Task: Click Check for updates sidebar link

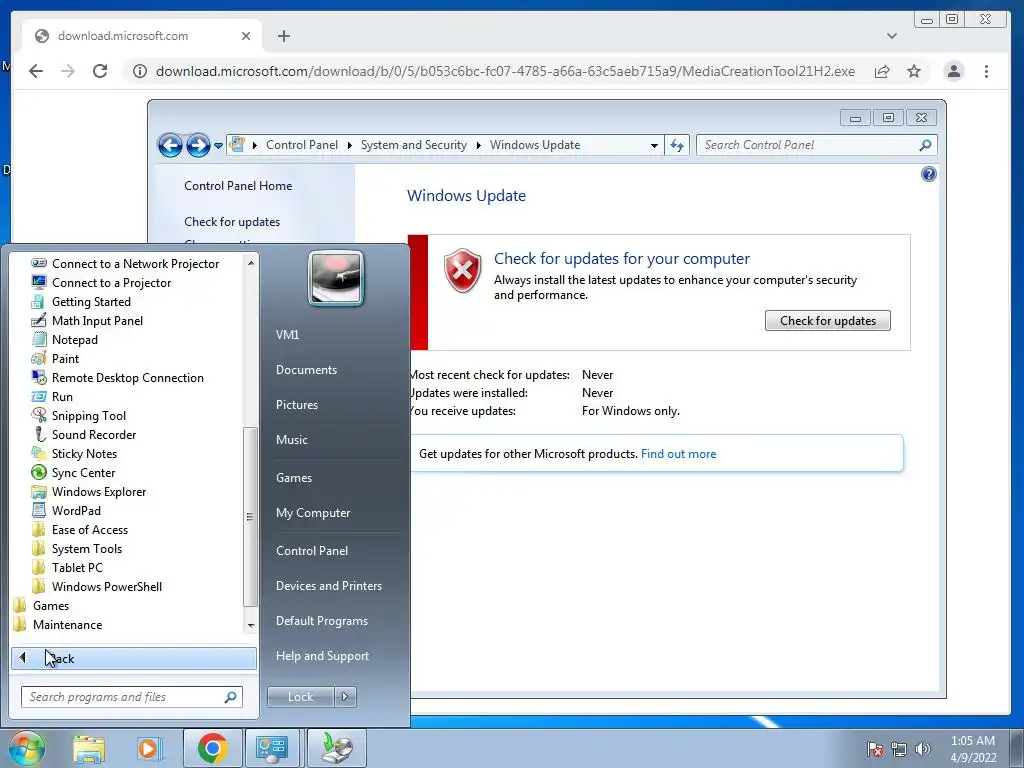Action: [x=232, y=221]
